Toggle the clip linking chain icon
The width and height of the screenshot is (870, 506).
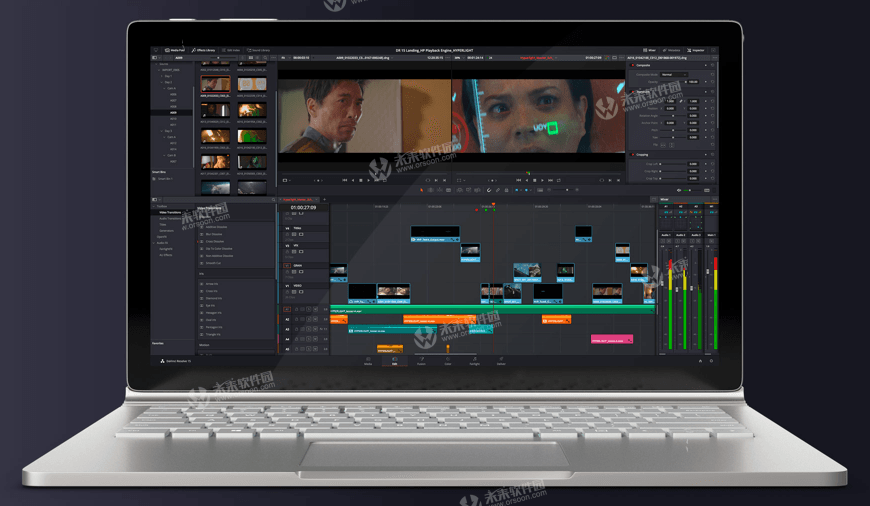[x=498, y=190]
